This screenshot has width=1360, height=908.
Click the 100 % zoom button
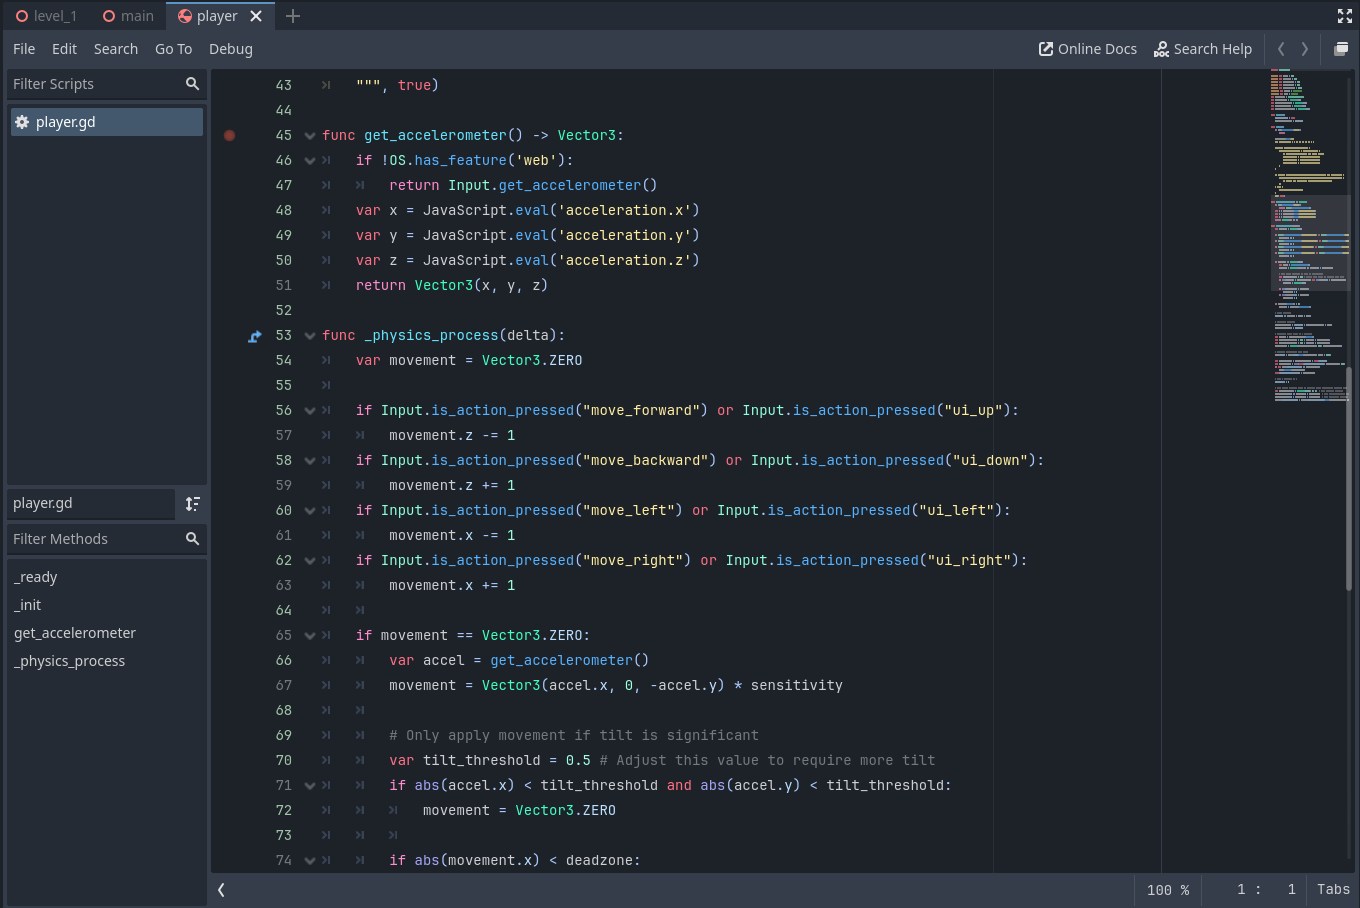[1168, 890]
